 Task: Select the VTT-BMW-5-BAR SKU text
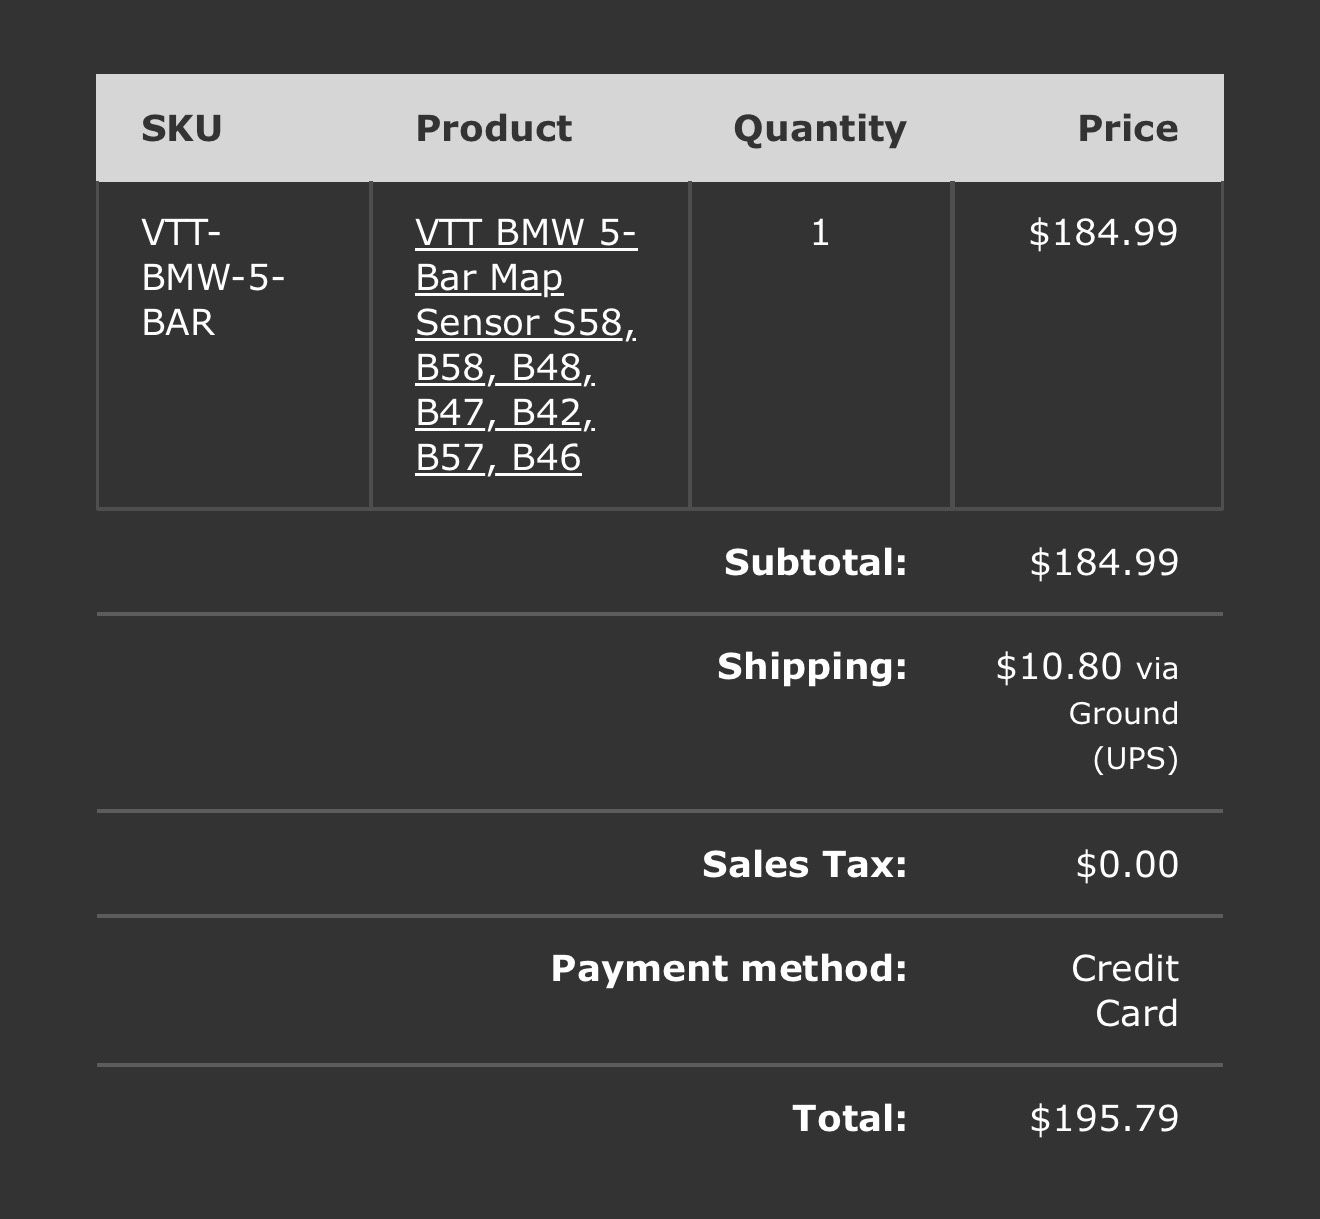pyautogui.click(x=213, y=277)
